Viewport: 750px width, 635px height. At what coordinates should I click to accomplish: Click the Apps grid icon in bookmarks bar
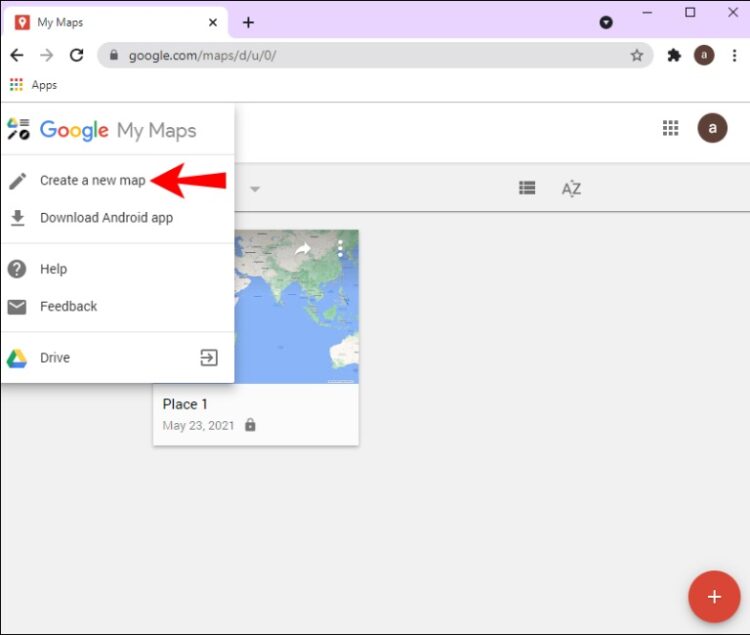point(16,85)
